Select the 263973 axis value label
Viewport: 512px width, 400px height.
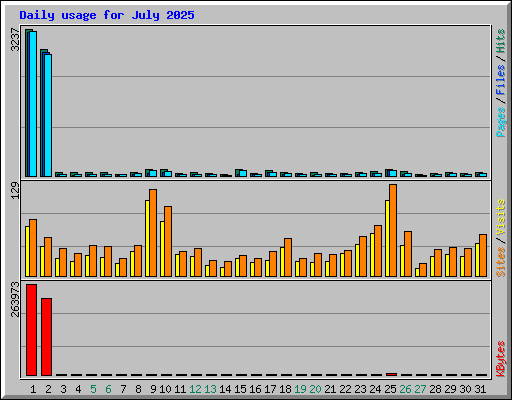(15, 300)
